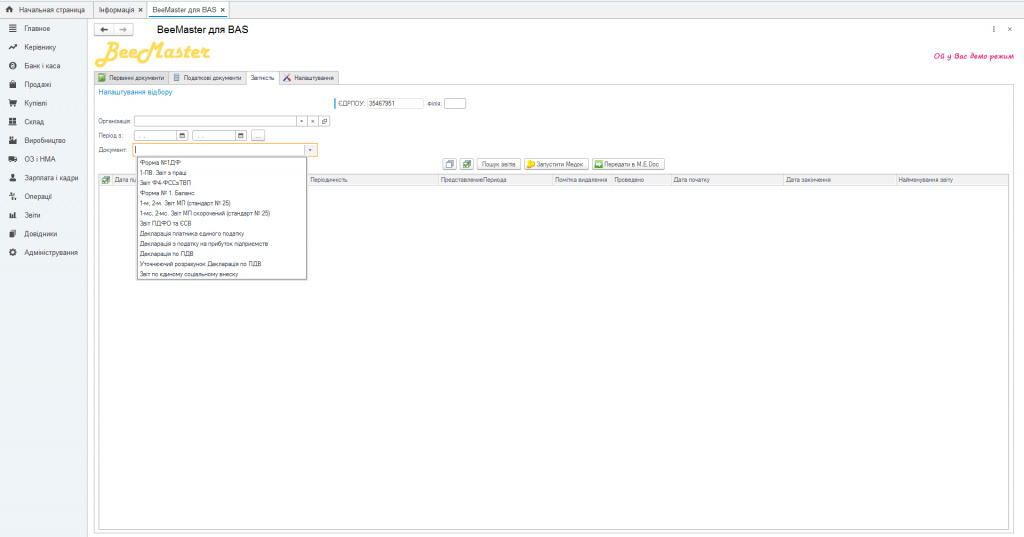Select the Звітність tab

[x=263, y=78]
